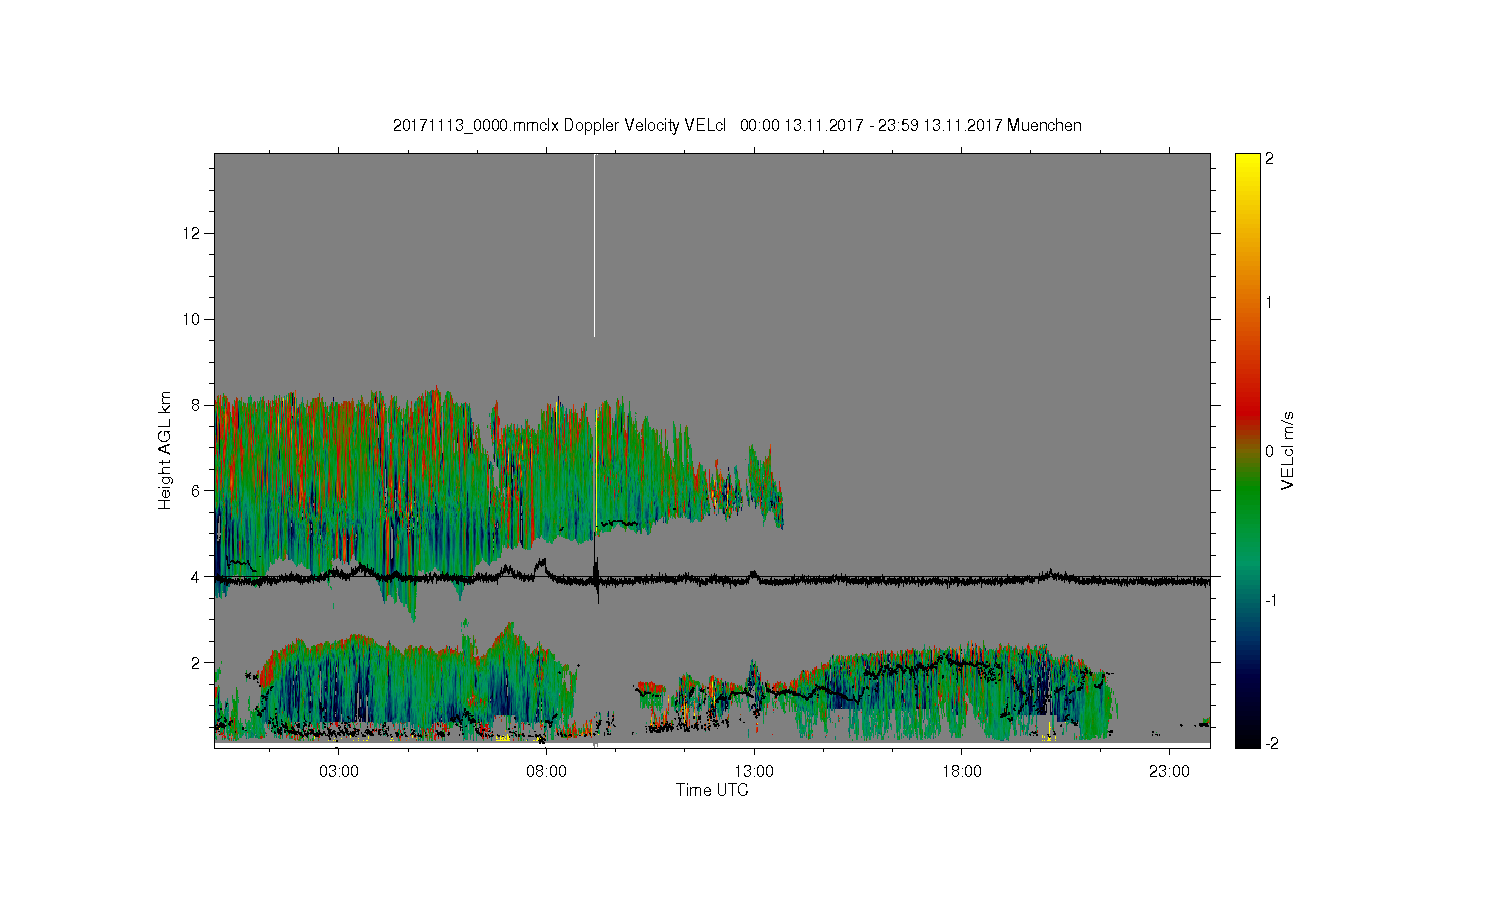This screenshot has width=1500, height=900.
Task: Click the 18:00 time axis label
Action: point(961,772)
